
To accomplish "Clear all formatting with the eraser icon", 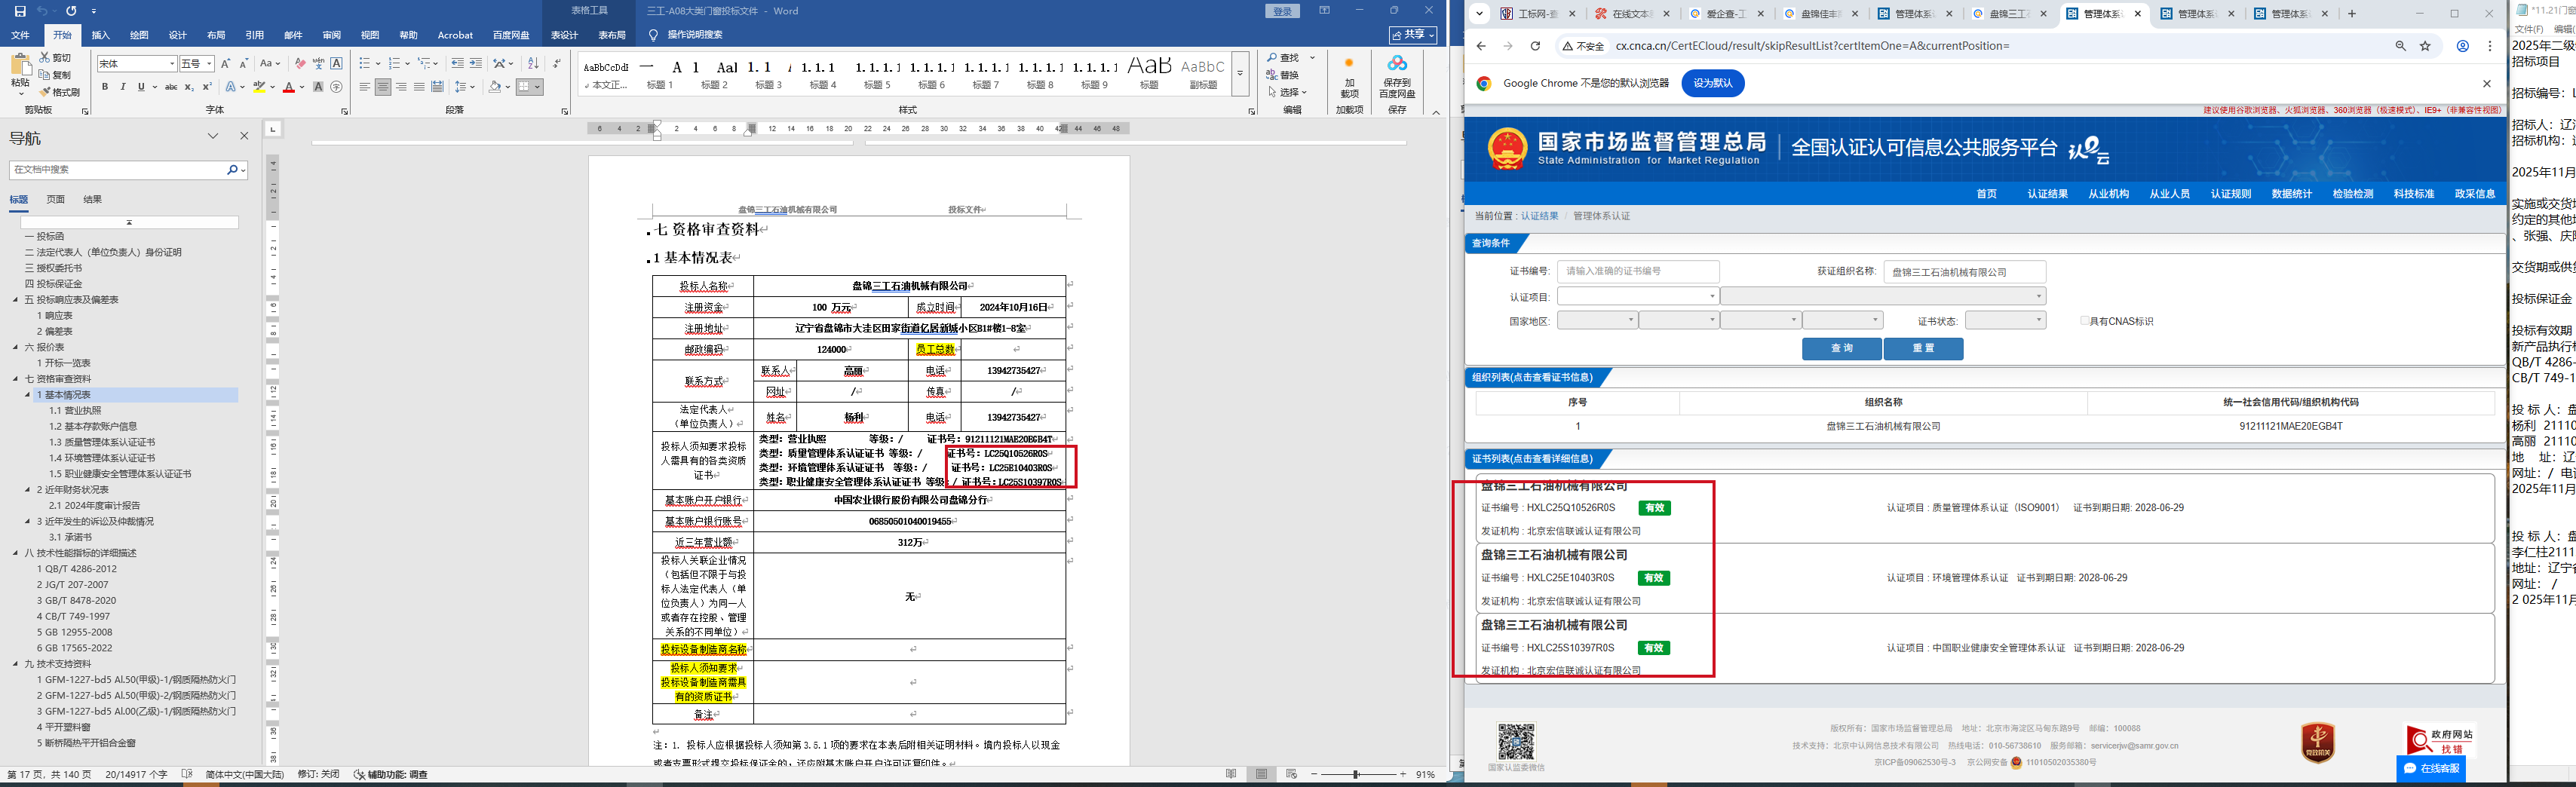I will tap(300, 63).
